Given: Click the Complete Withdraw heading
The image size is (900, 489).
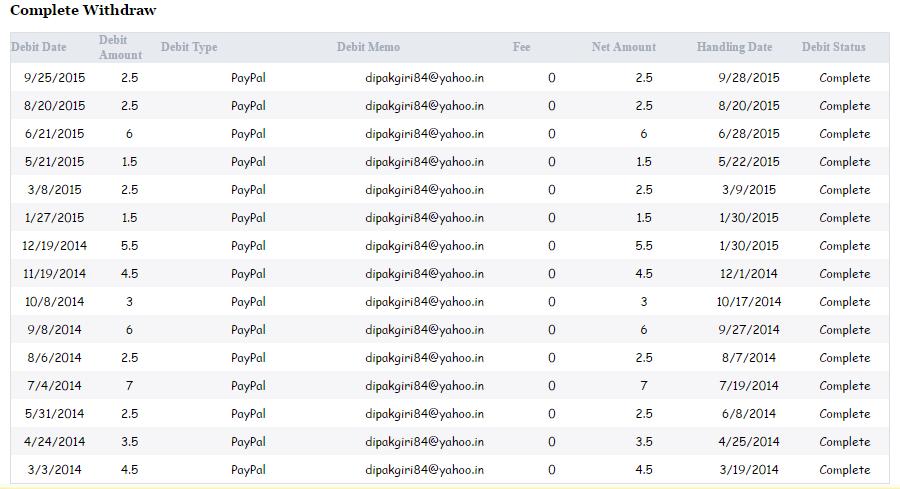Looking at the screenshot, I should coord(83,10).
